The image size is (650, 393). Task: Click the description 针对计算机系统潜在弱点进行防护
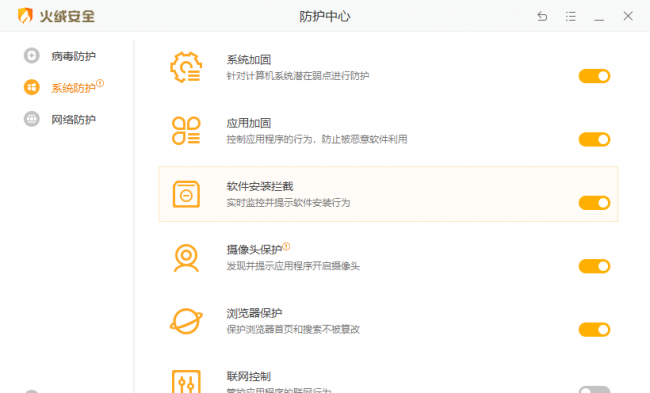click(298, 76)
